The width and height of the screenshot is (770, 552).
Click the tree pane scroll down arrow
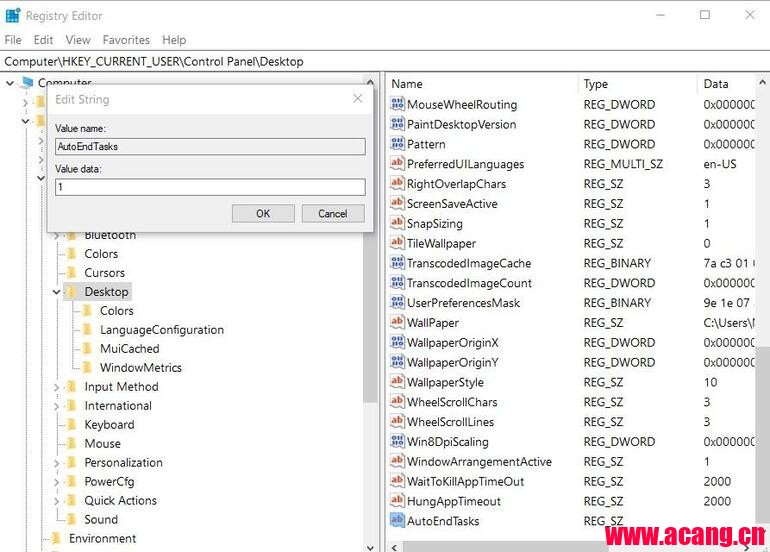pyautogui.click(x=370, y=547)
